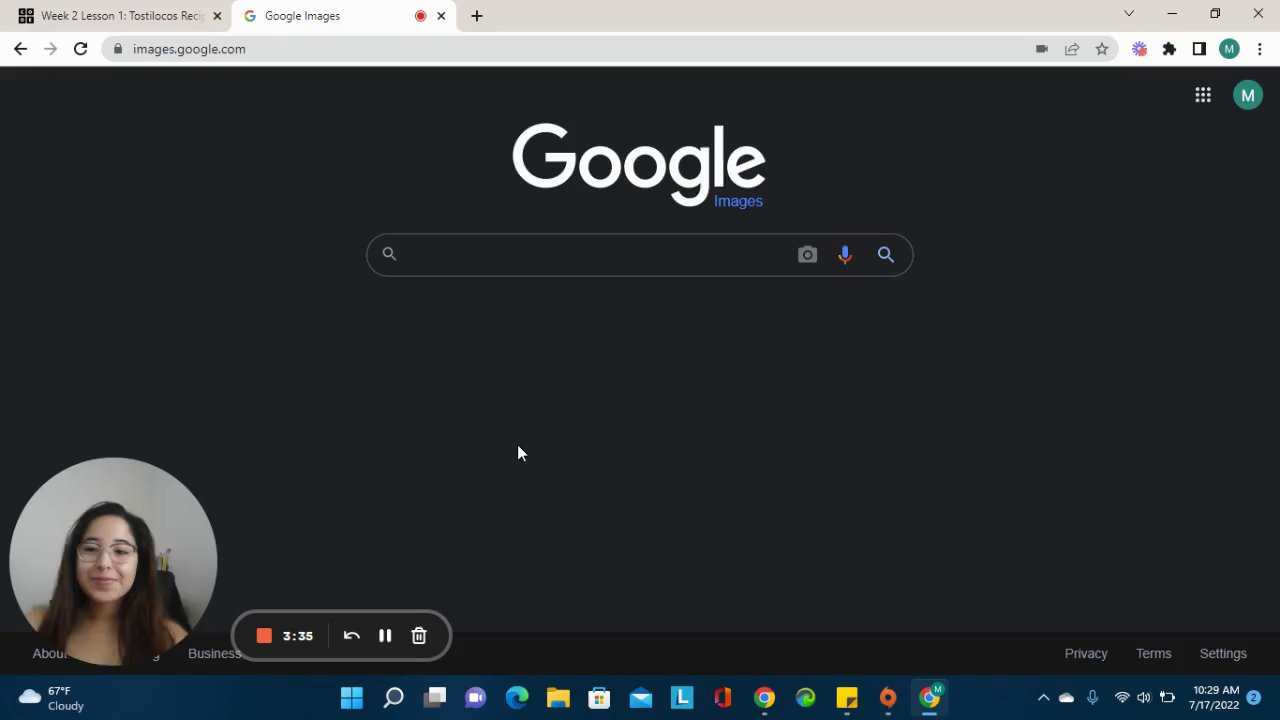Viewport: 1280px width, 720px height.
Task: Open the Mail app from taskbar
Action: click(641, 698)
